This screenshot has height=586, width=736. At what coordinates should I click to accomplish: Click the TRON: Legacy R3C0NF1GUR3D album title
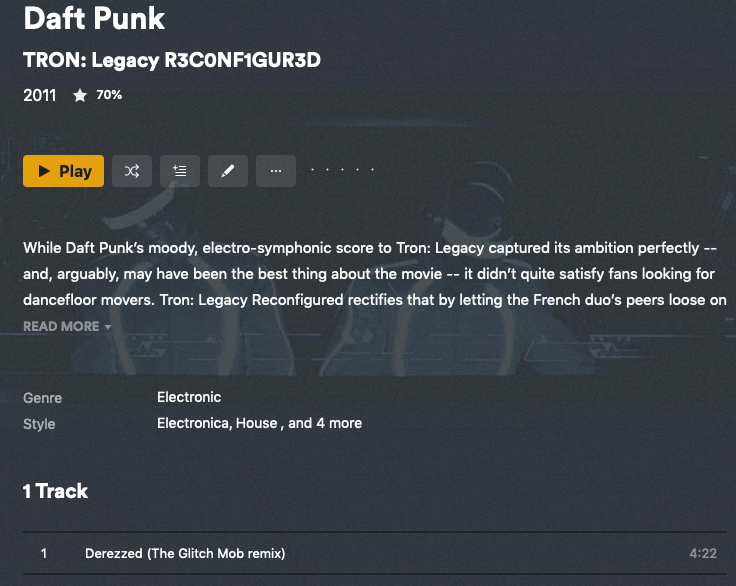click(x=171, y=60)
